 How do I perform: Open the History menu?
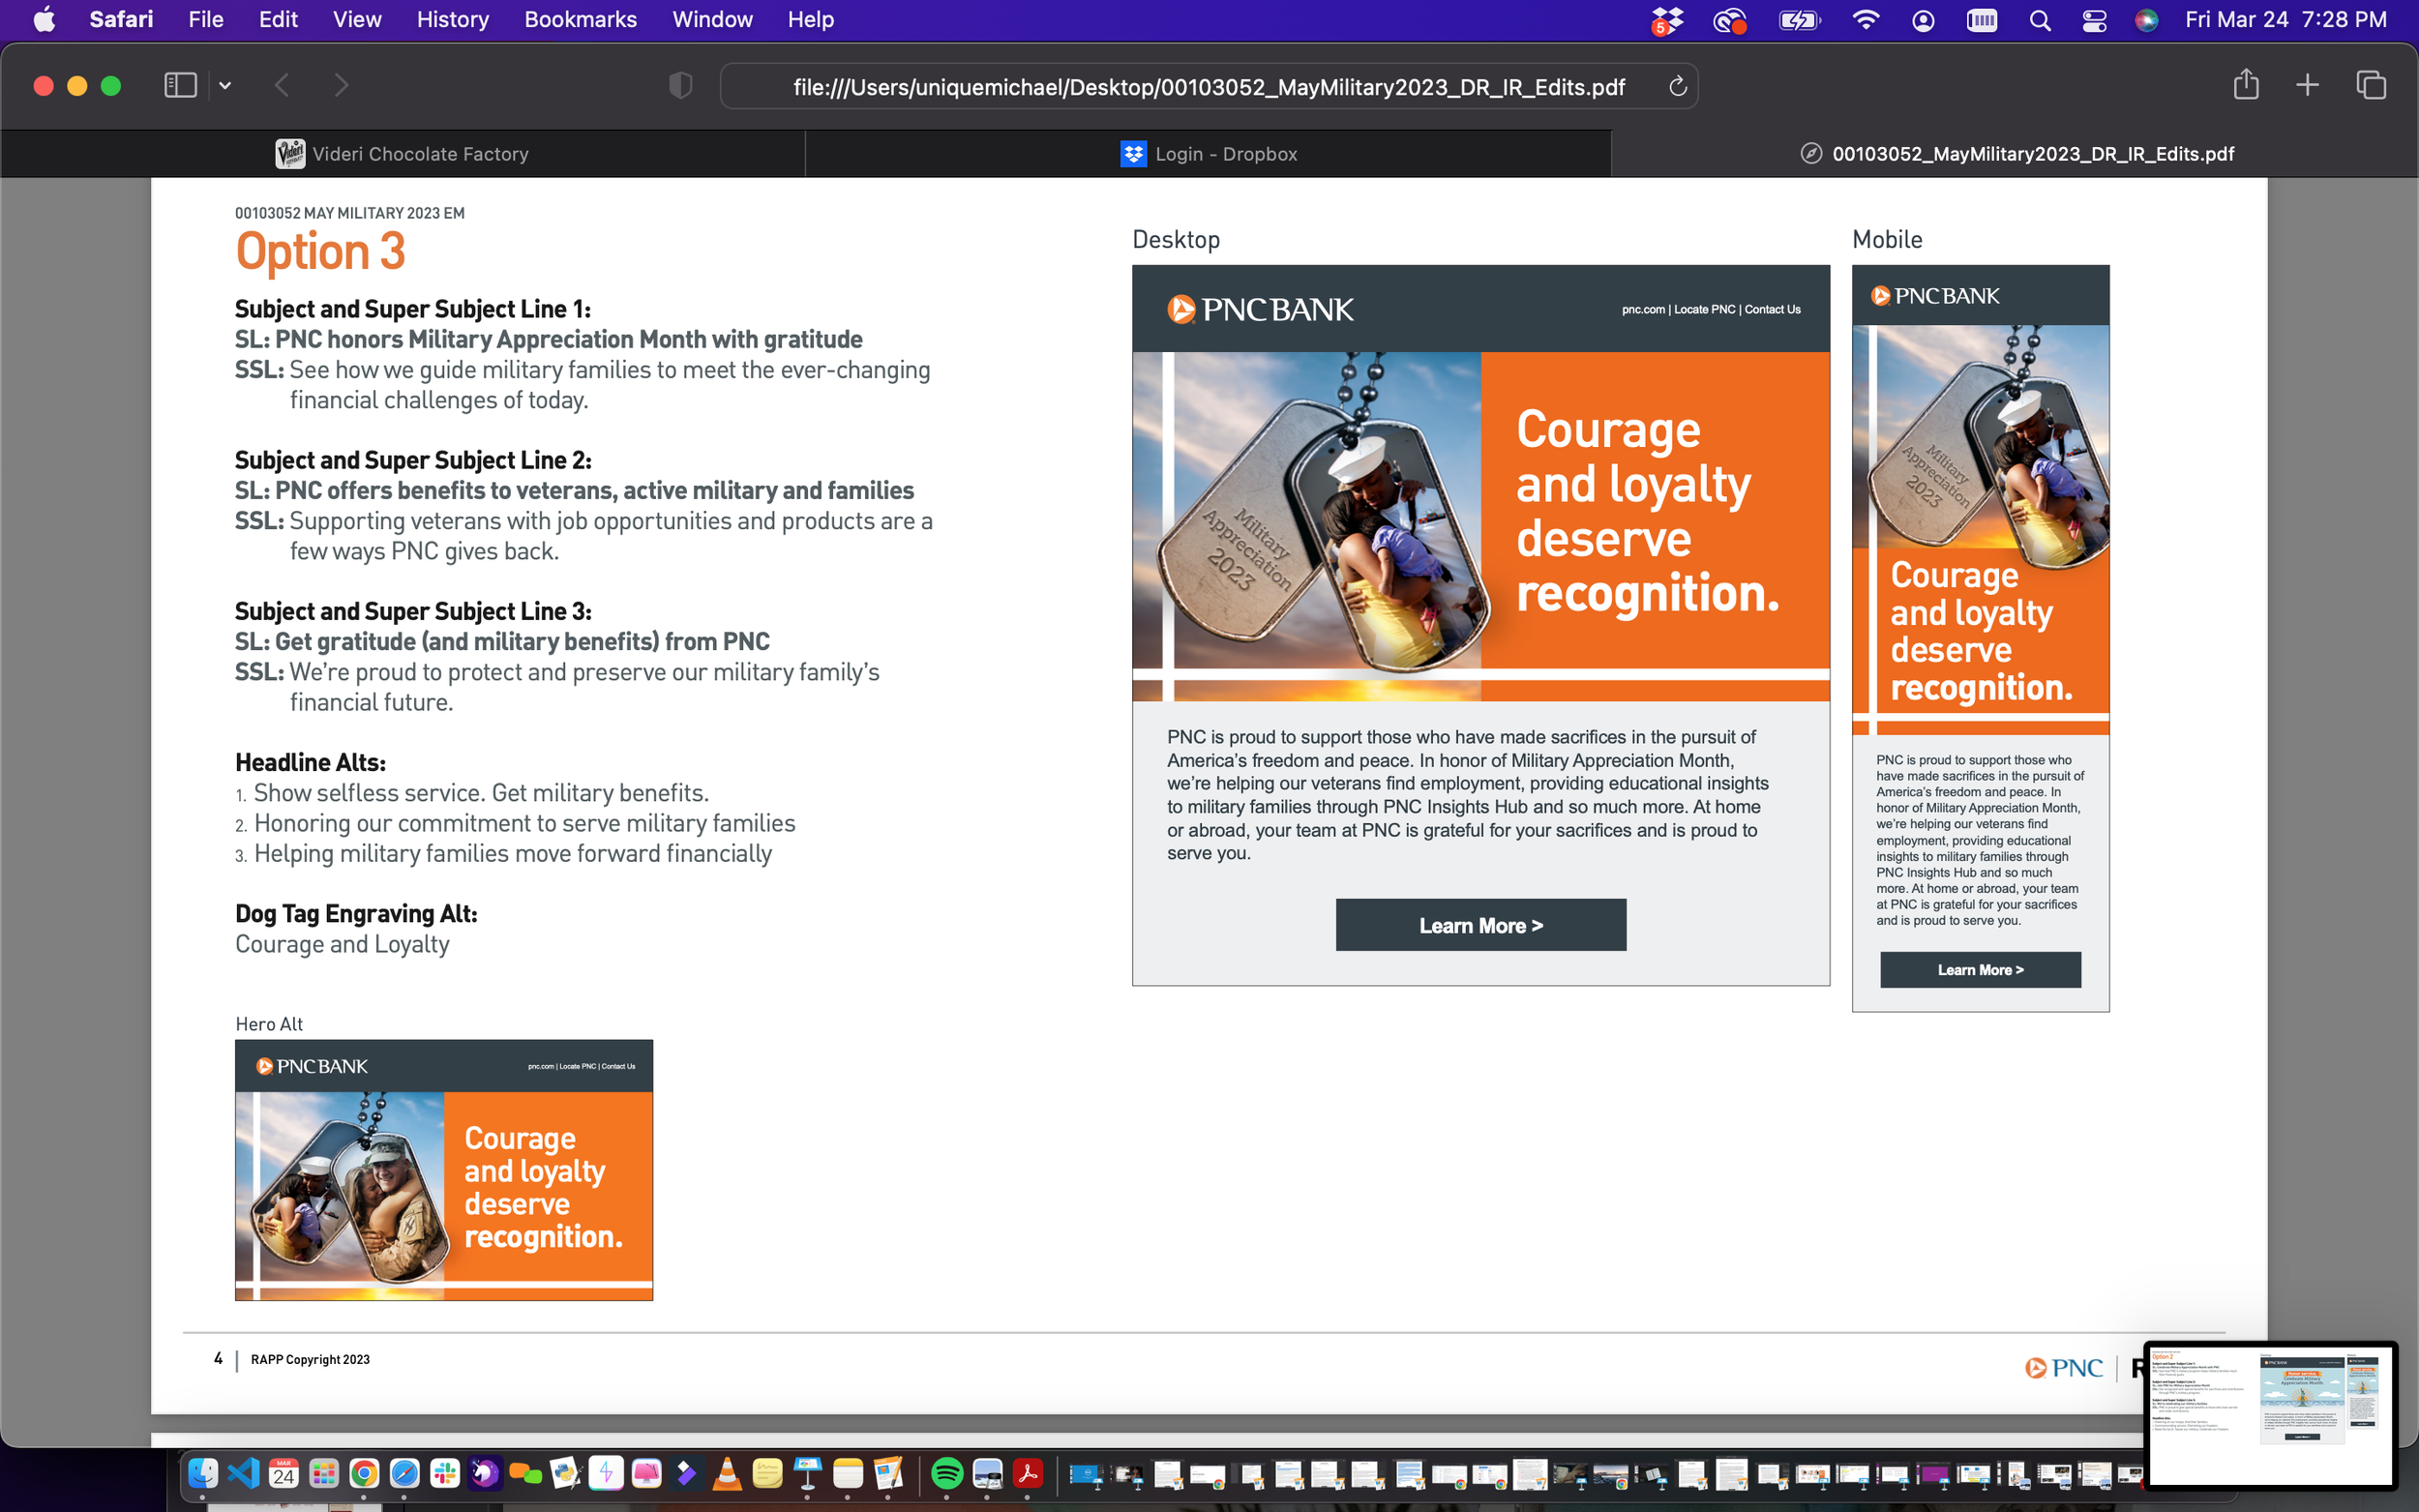[452, 19]
